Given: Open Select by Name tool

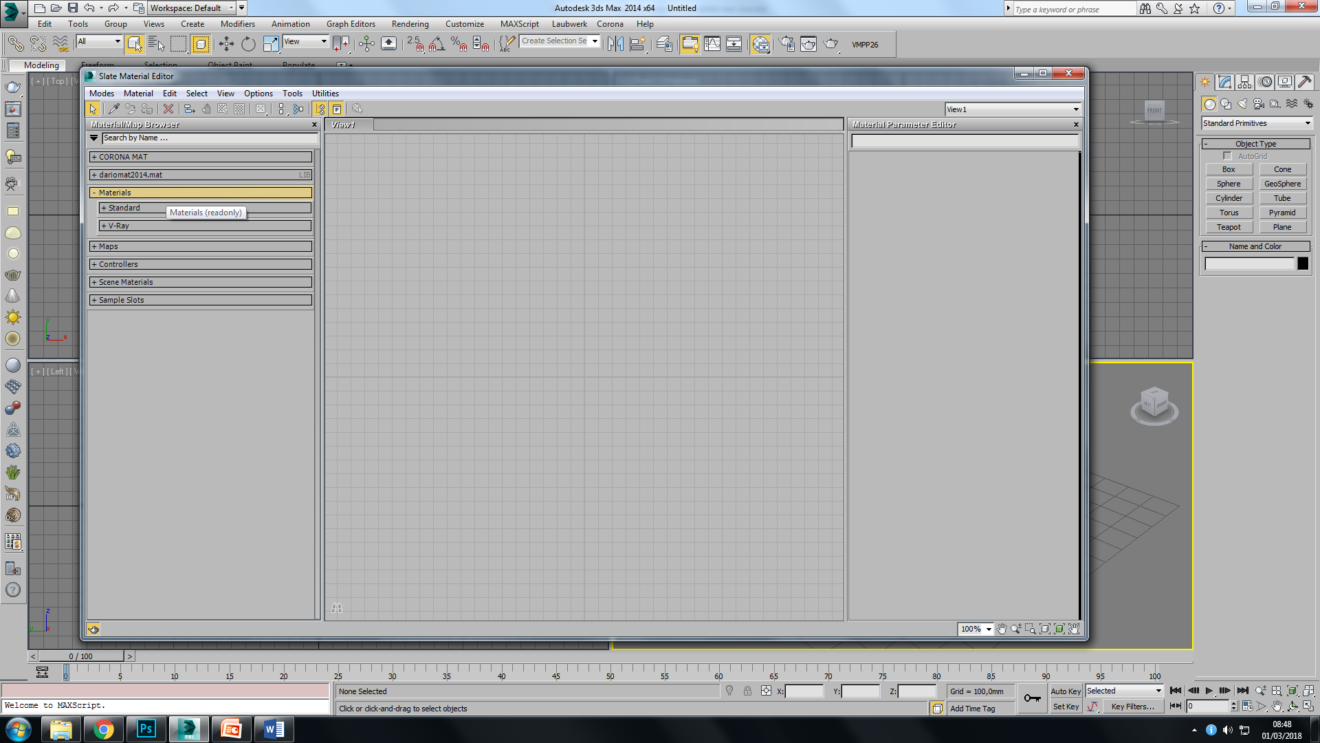Looking at the screenshot, I should pos(156,44).
